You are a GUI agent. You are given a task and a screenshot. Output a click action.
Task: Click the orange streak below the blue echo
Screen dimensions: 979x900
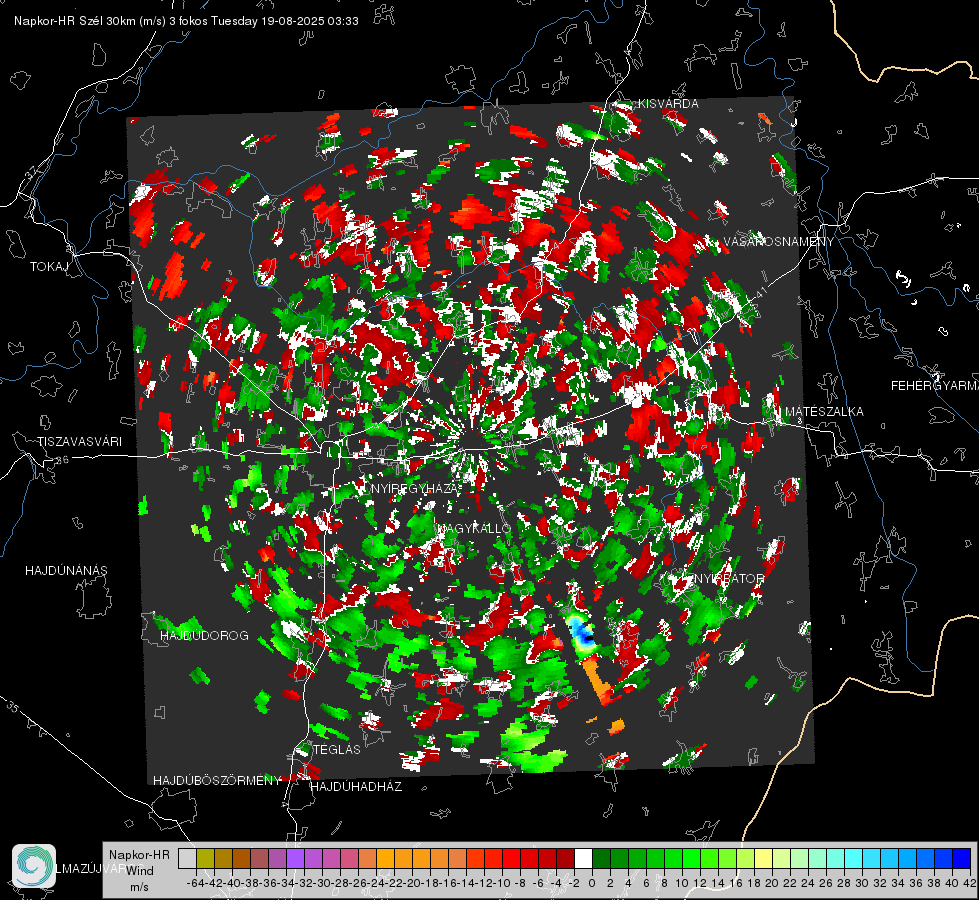coord(597,681)
